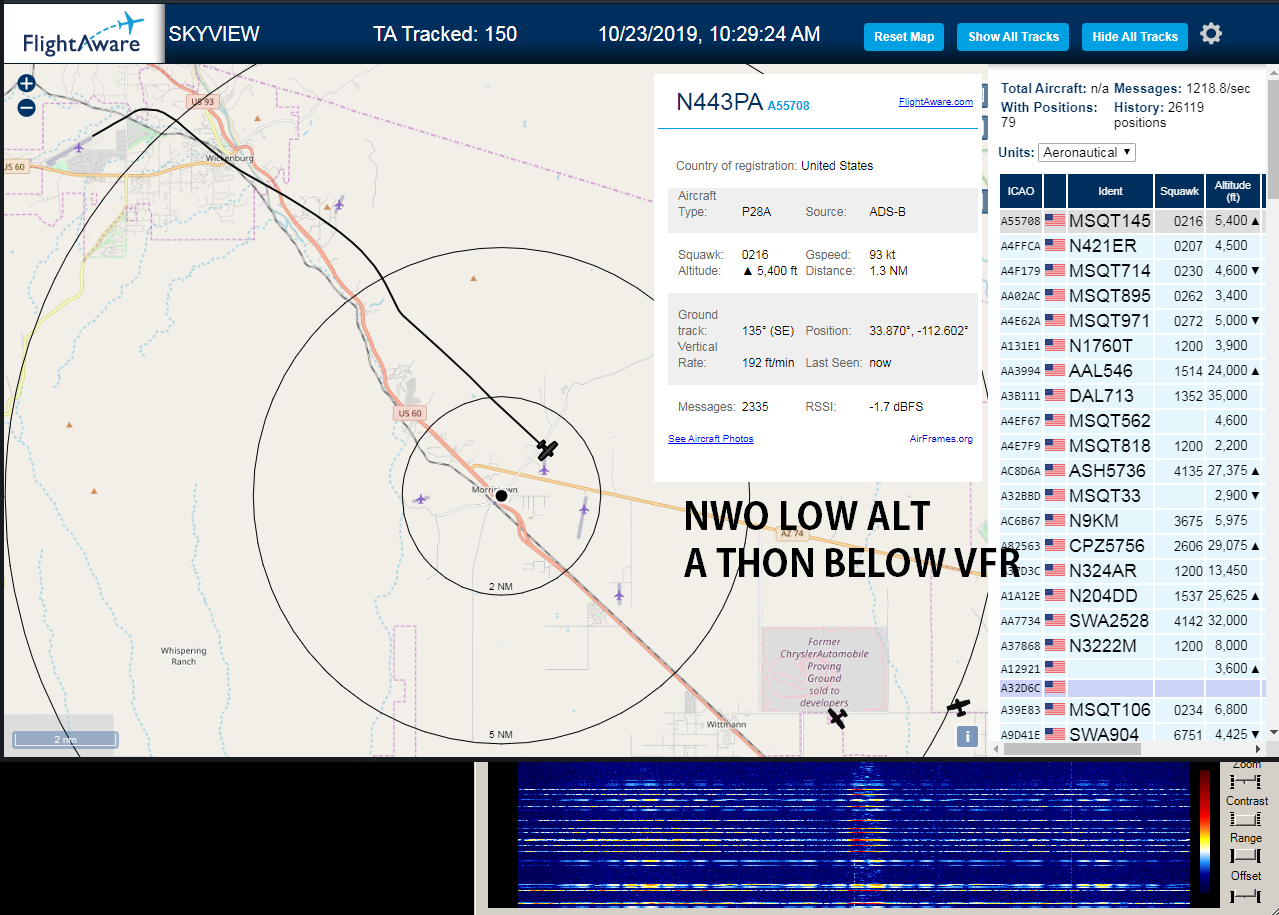
Task: Click the US flag in the MSQT145 row
Action: pos(1055,220)
